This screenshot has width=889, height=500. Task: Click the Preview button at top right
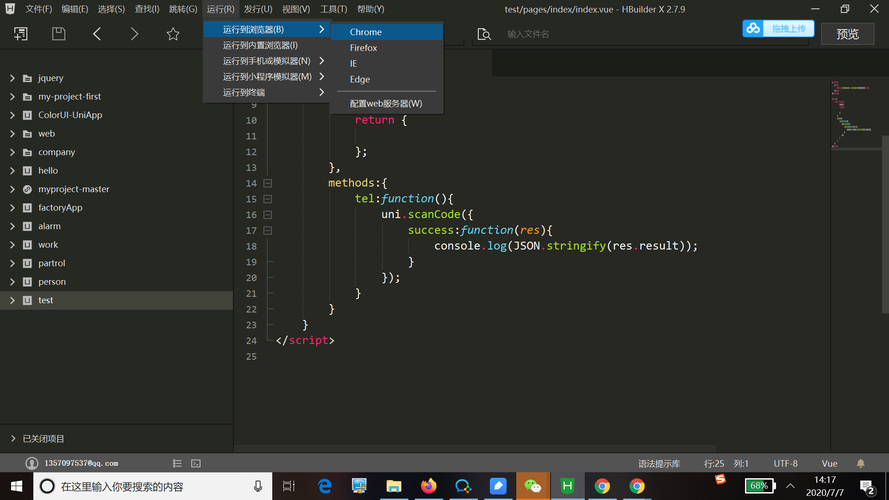[x=847, y=34]
